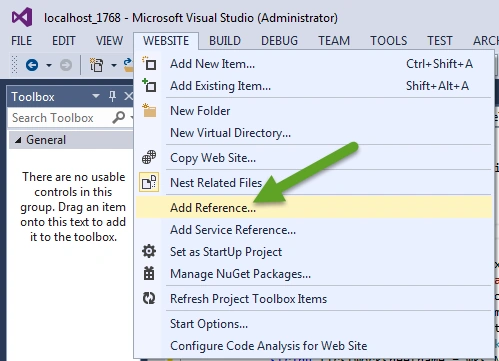Open the VIEW menu
The image size is (499, 361).
109,41
